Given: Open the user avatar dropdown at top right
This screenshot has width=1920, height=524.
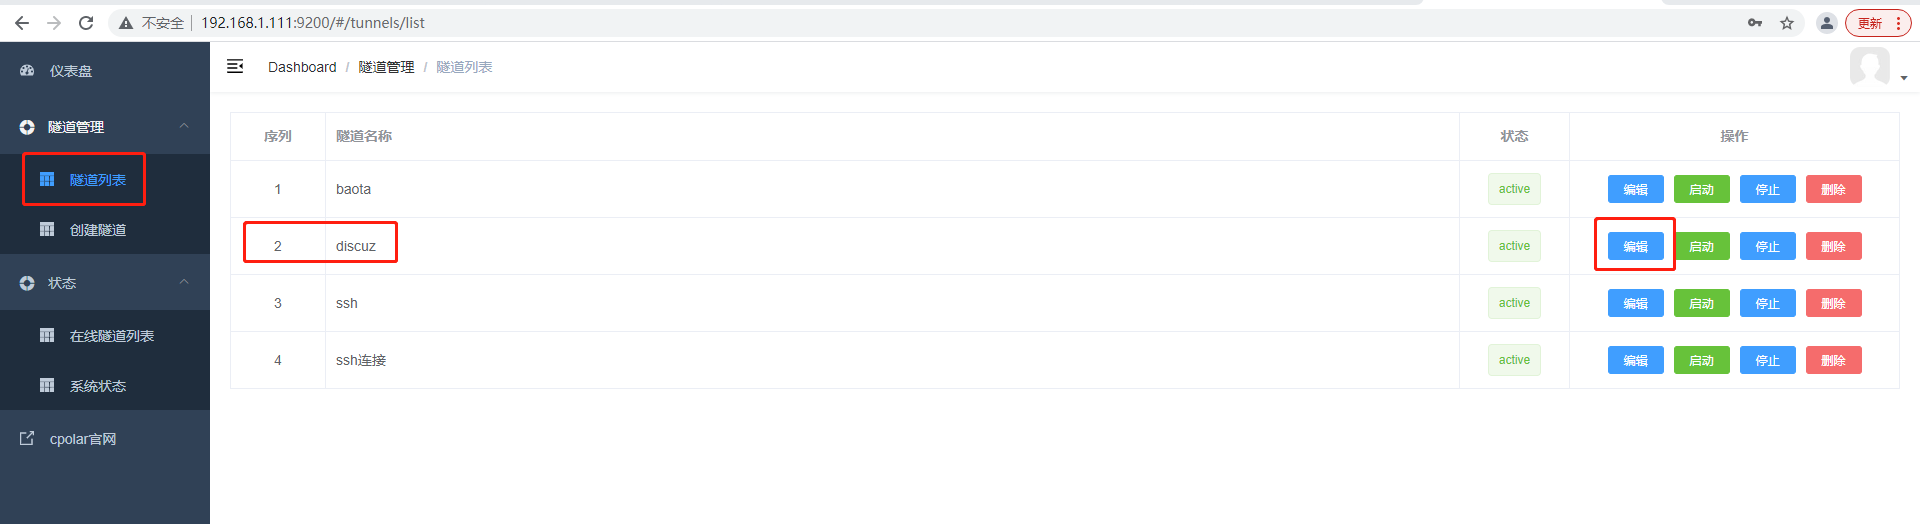Looking at the screenshot, I should tap(1878, 67).
